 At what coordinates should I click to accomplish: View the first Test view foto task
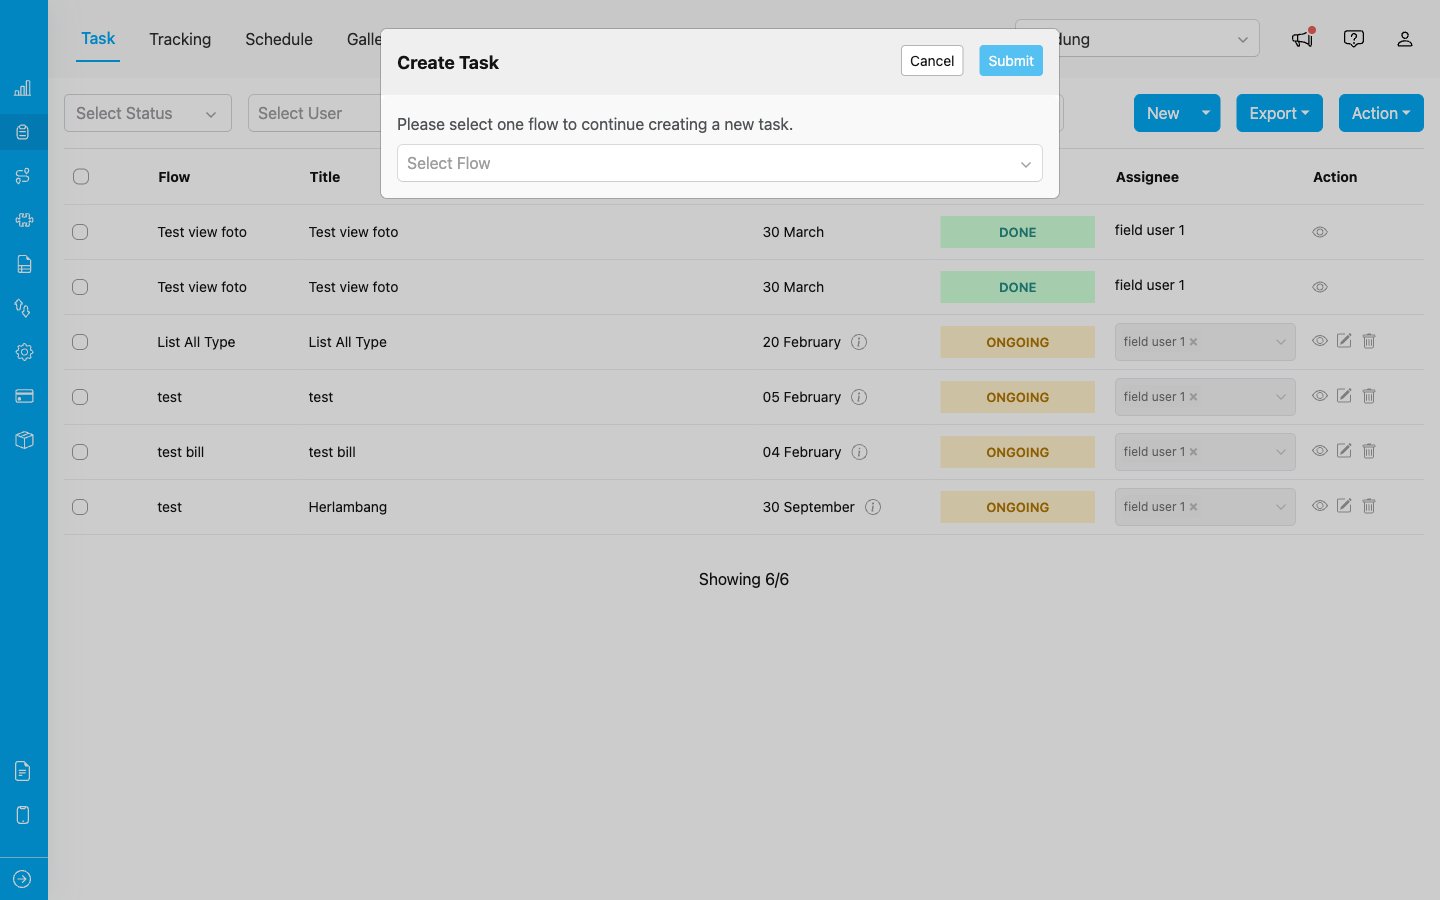tap(1320, 232)
